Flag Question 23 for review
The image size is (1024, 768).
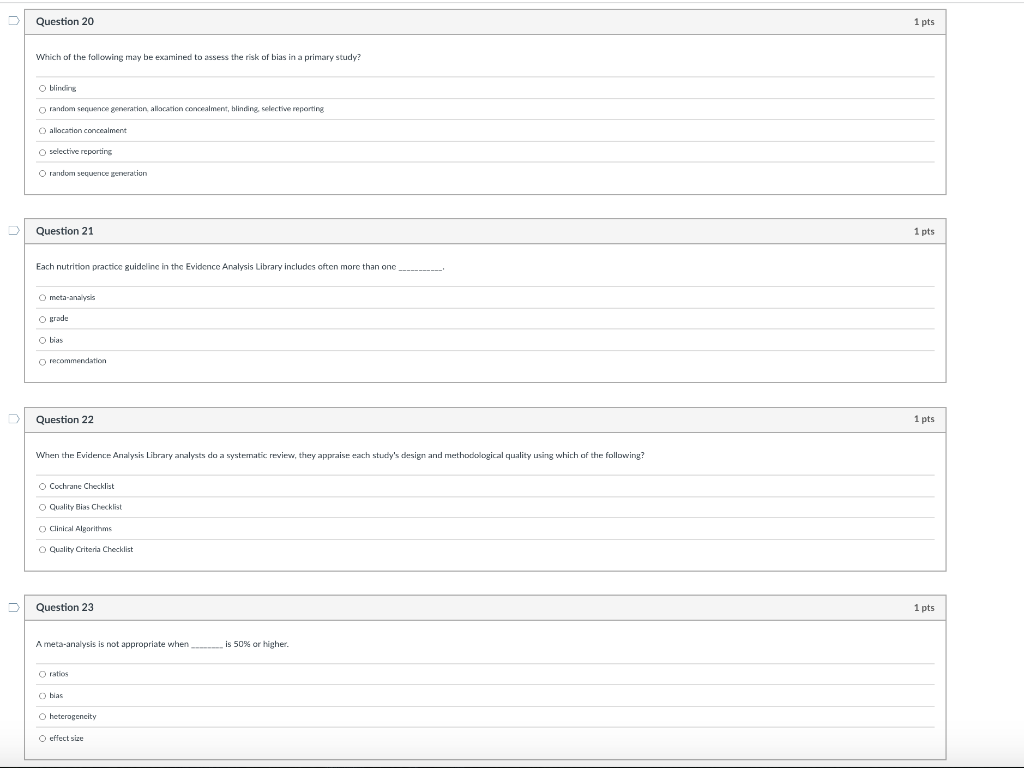[14, 607]
